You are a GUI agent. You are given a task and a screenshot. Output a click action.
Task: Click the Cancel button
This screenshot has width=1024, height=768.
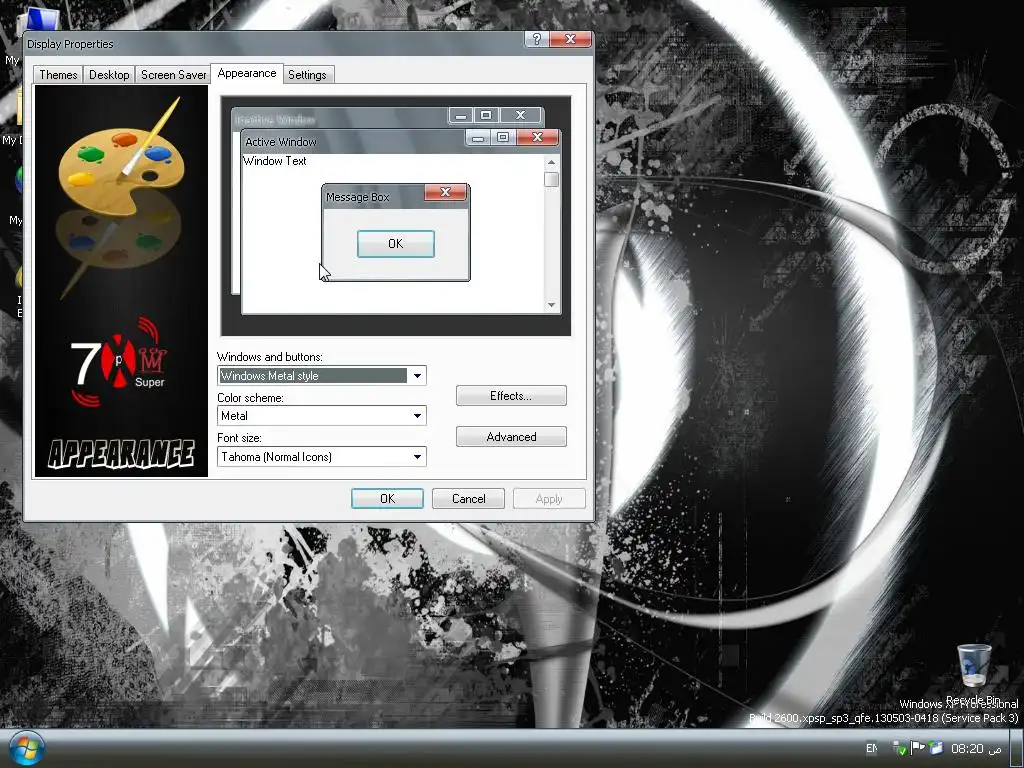coord(468,498)
